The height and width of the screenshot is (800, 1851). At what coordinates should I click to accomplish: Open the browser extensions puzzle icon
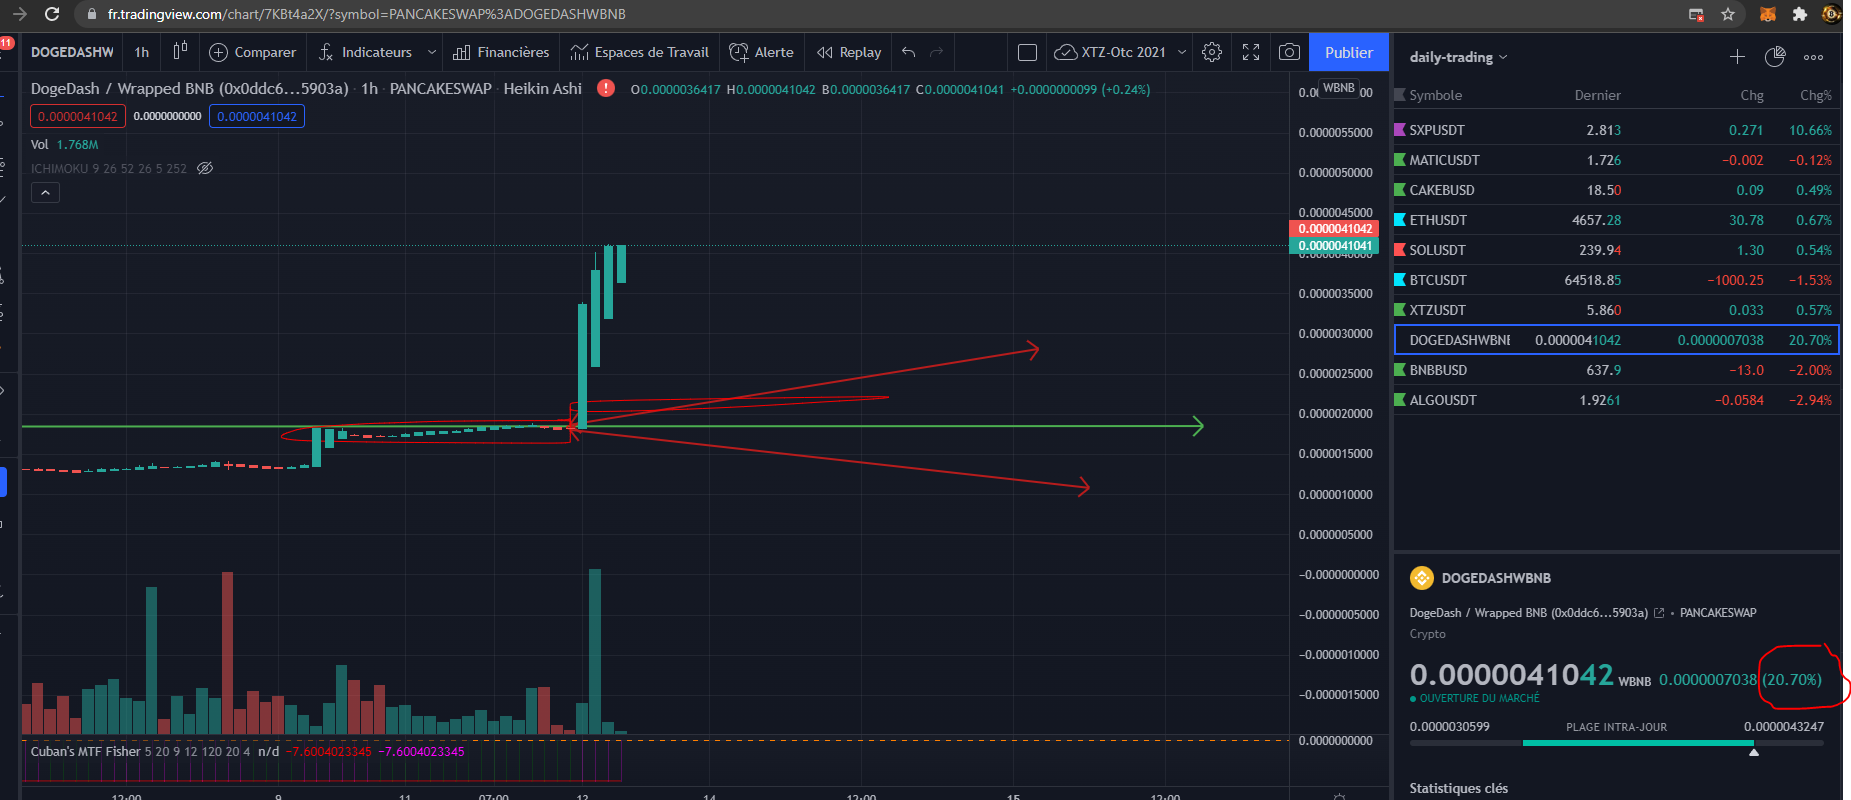pos(1799,14)
